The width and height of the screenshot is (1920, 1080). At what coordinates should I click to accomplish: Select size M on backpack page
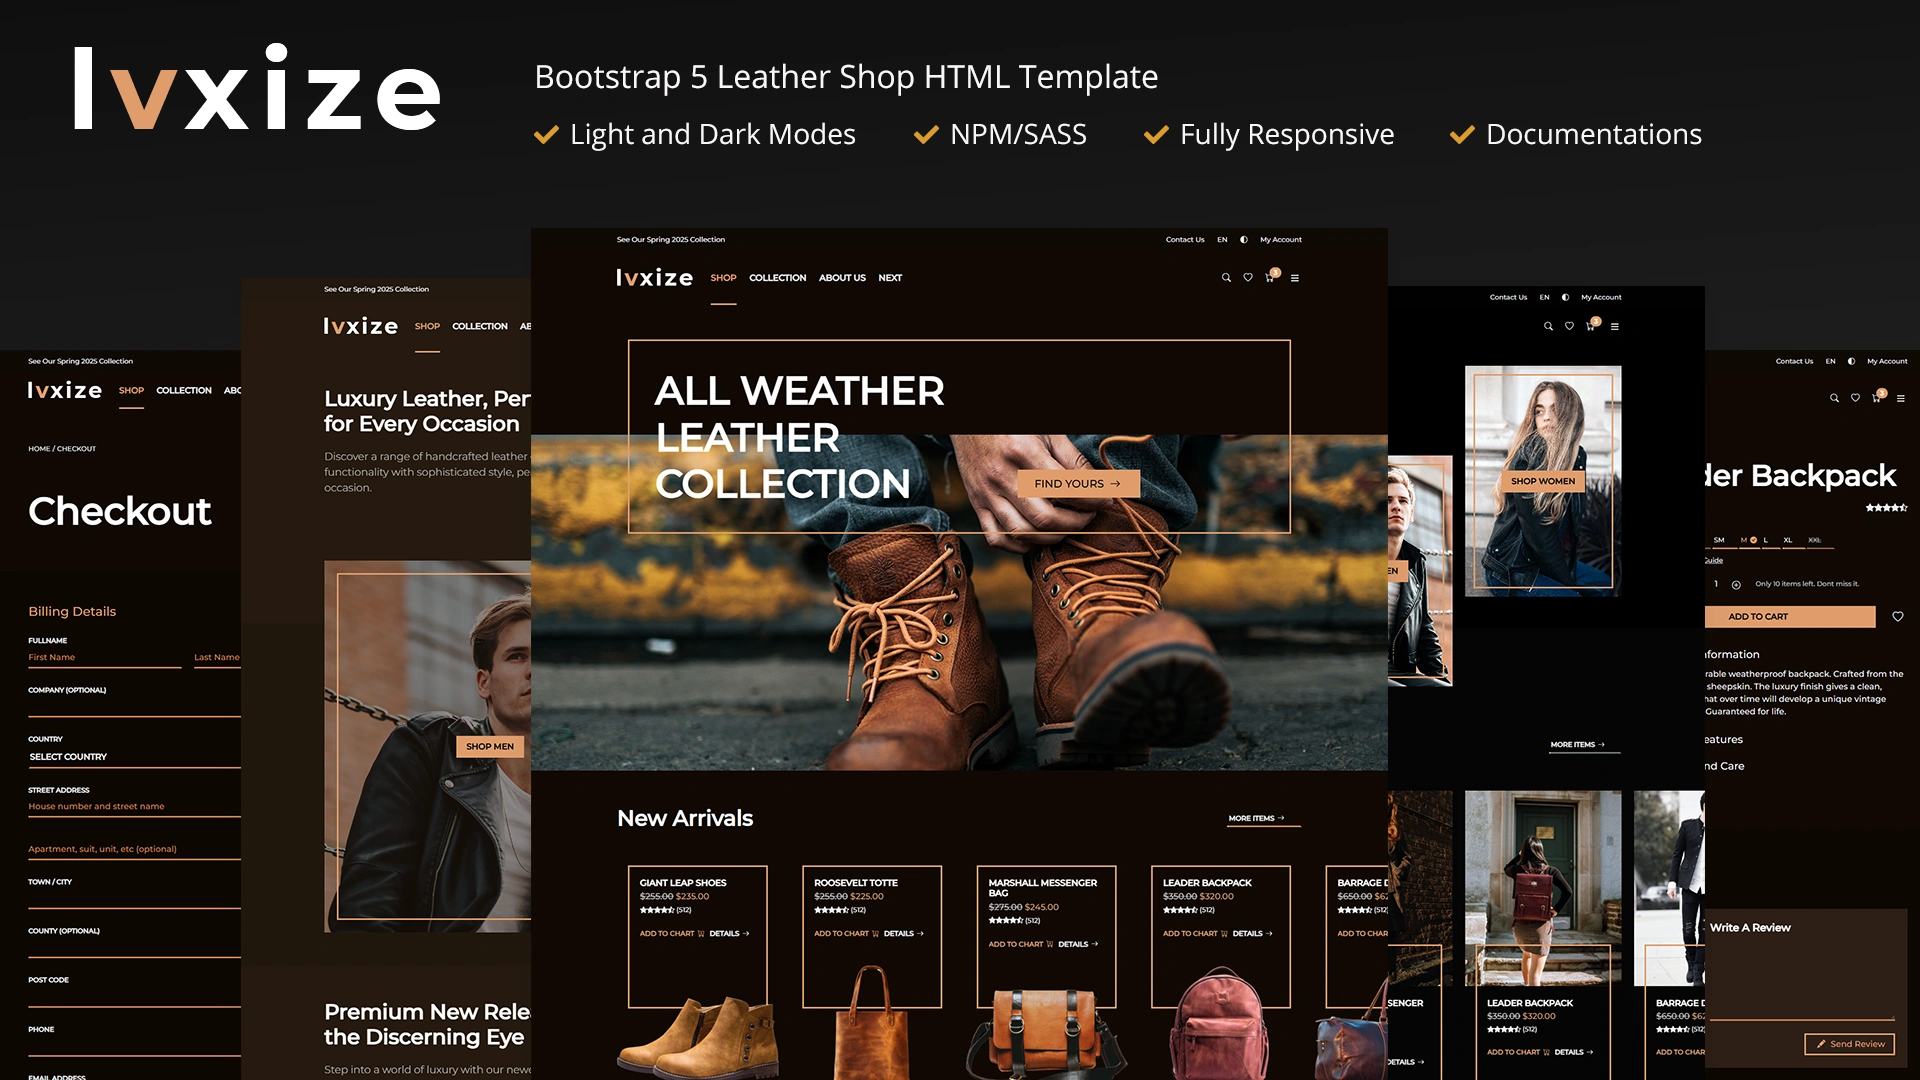[x=1748, y=540]
